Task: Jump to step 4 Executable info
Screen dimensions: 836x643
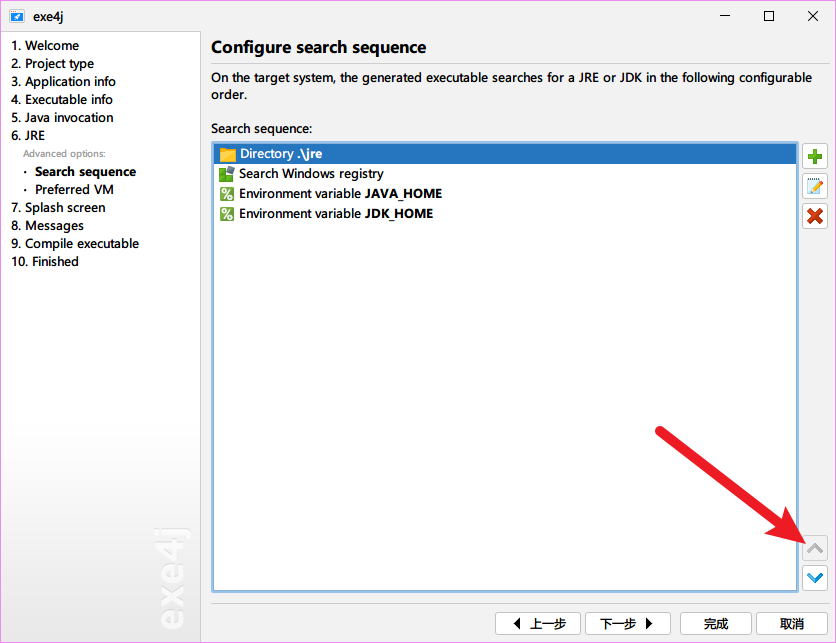Action: 62,100
